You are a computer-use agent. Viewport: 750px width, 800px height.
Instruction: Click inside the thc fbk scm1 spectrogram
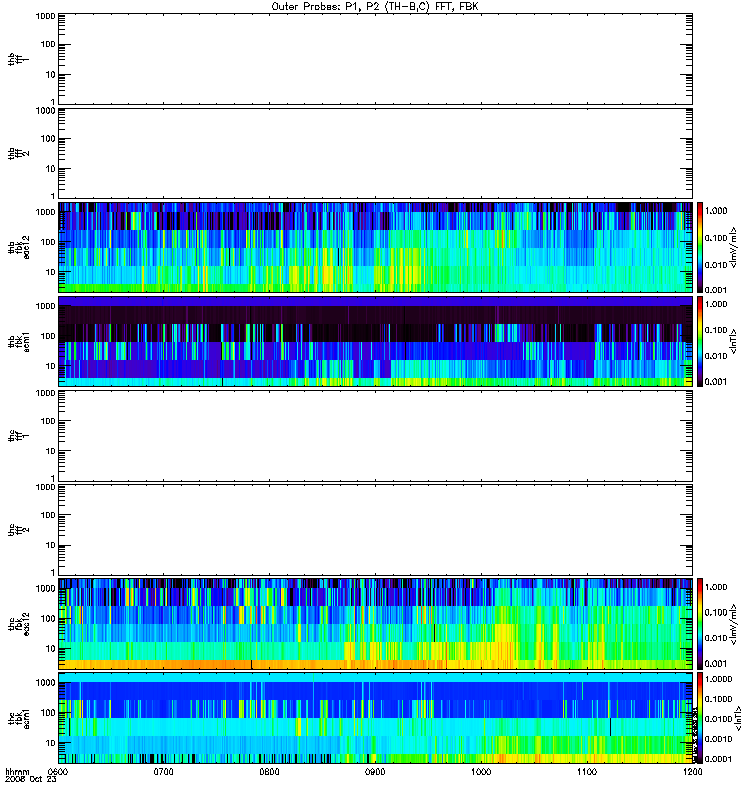point(376,718)
